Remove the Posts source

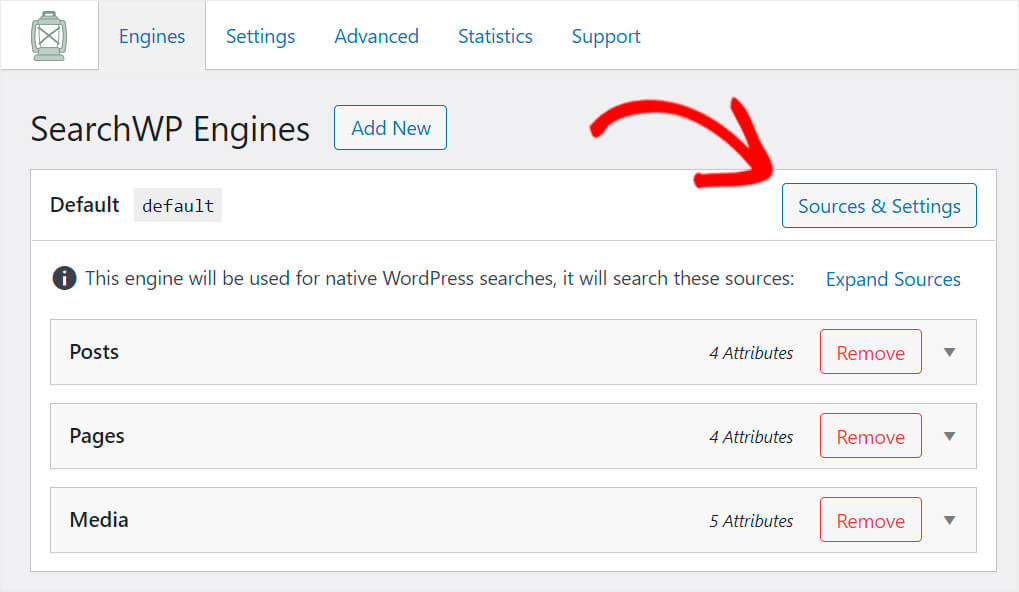pyautogui.click(x=870, y=352)
